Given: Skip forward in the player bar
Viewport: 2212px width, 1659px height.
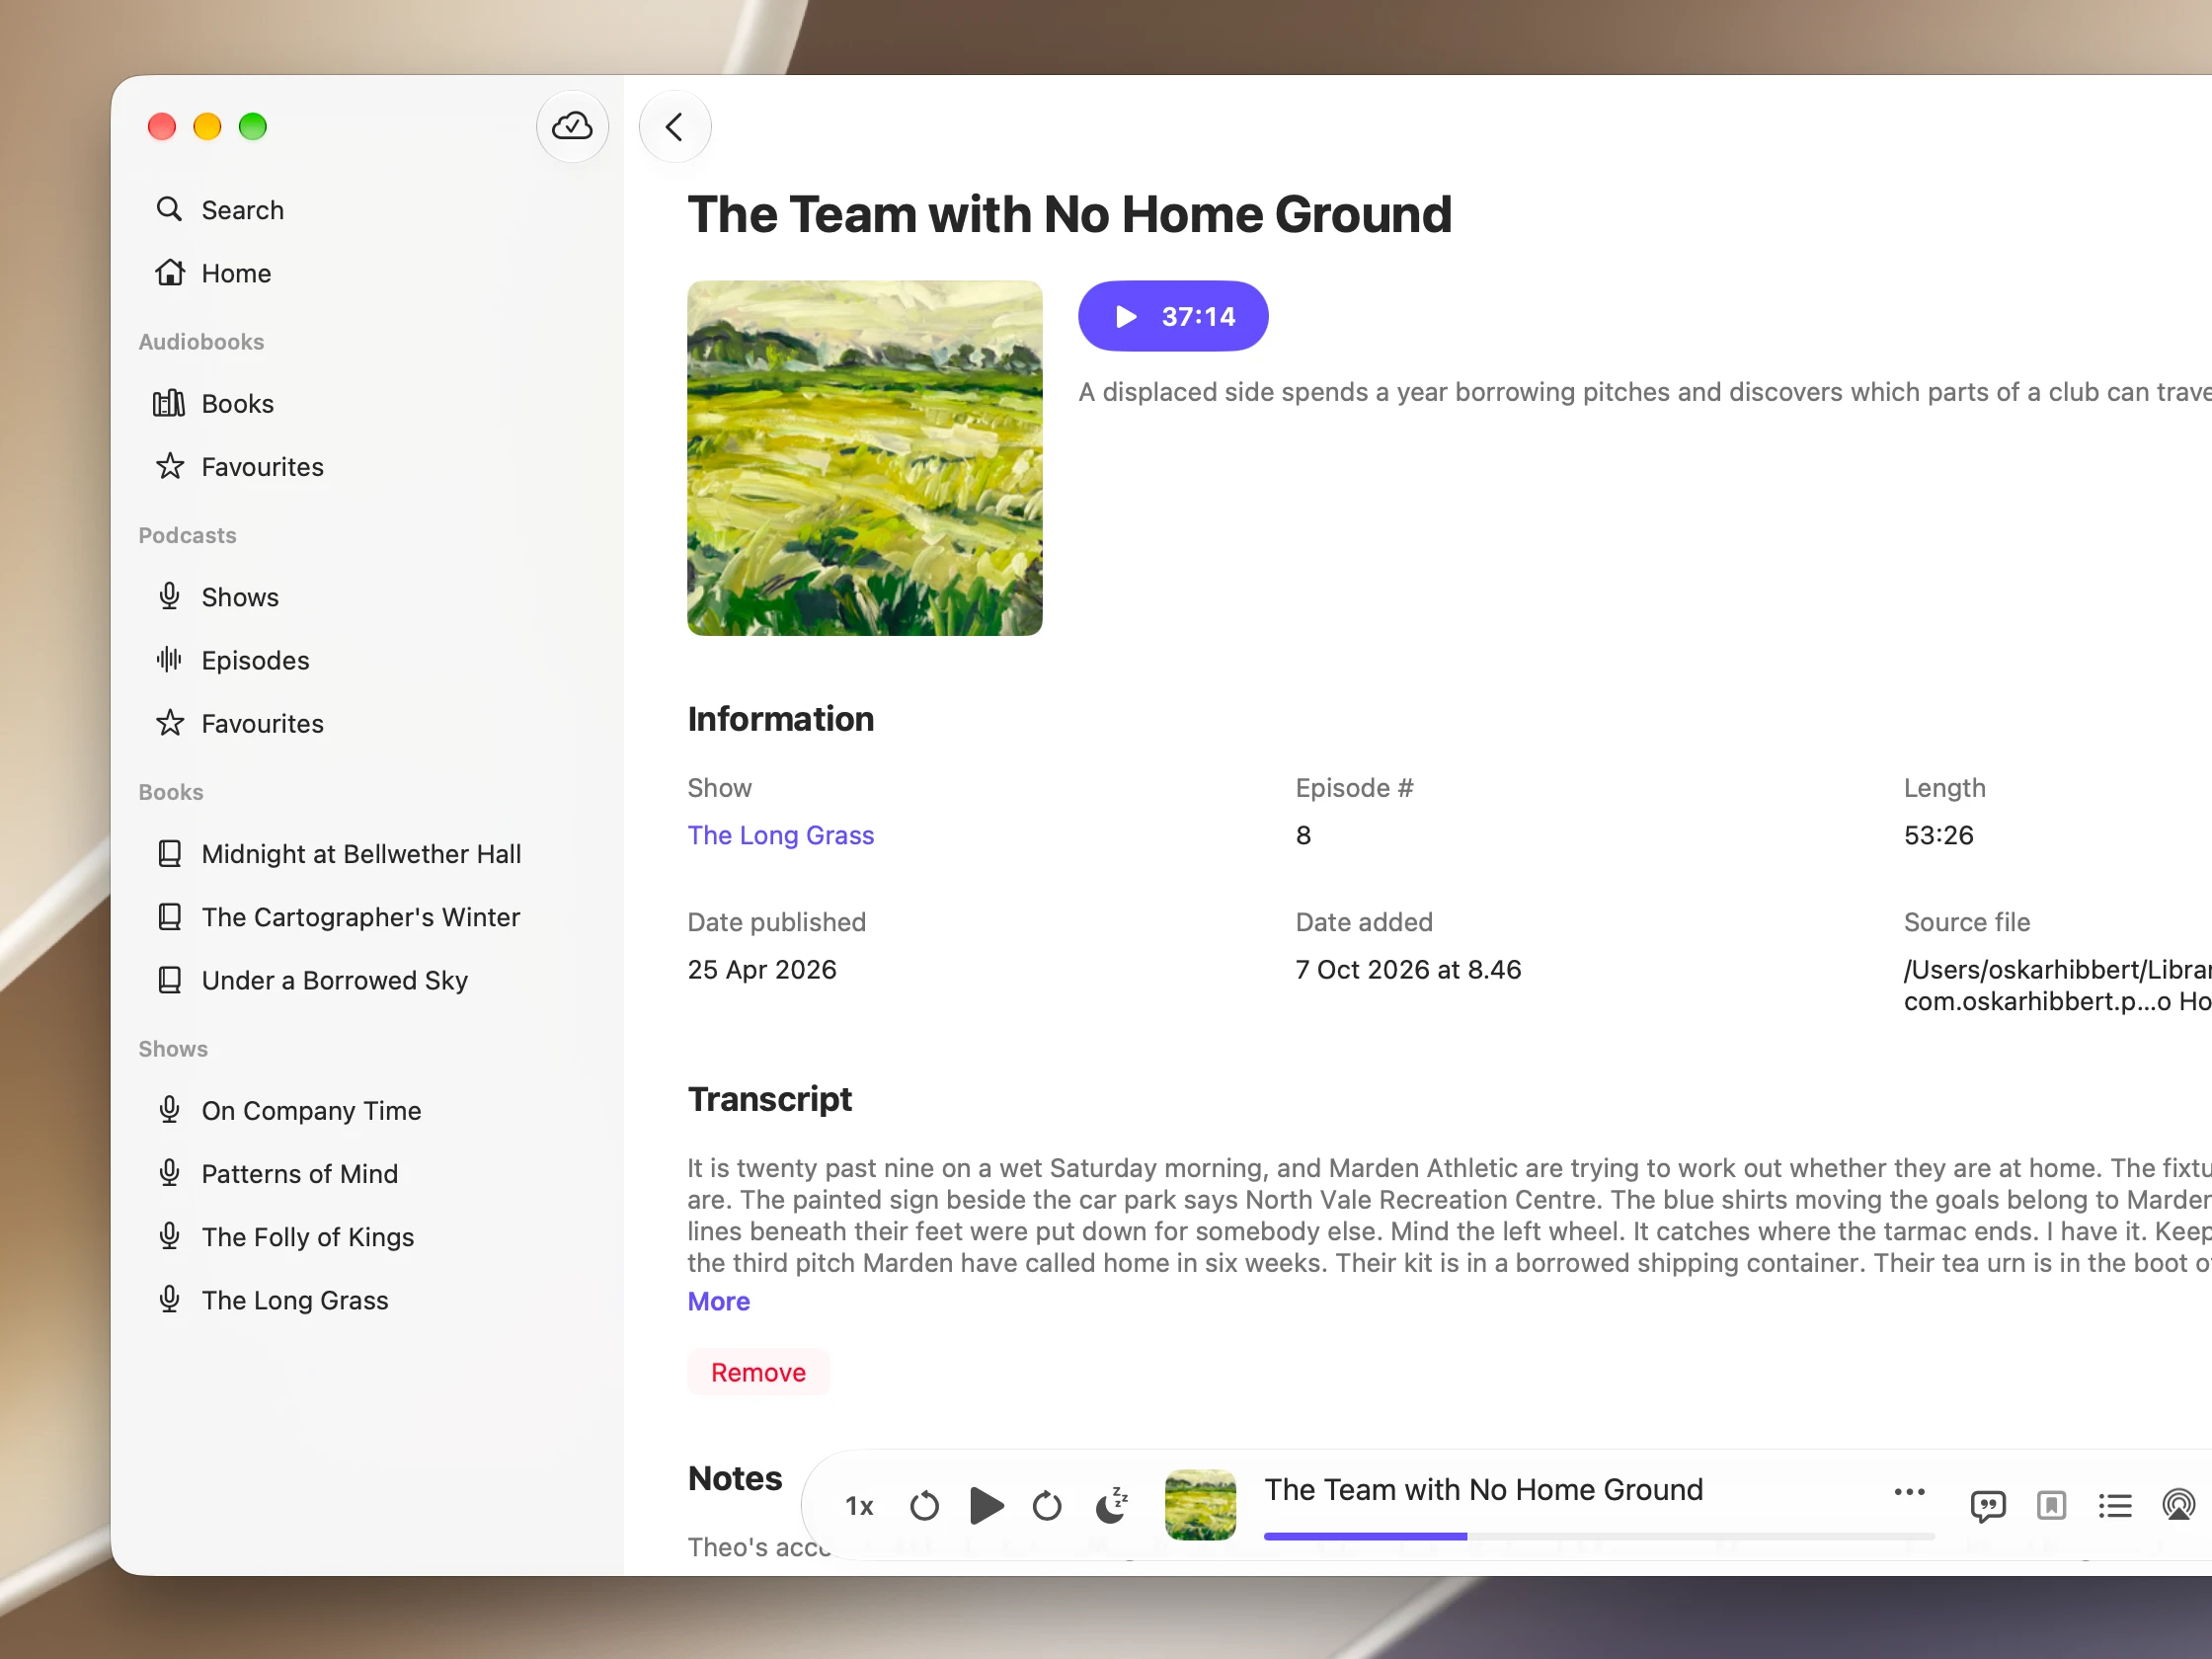Looking at the screenshot, I should [1047, 1506].
